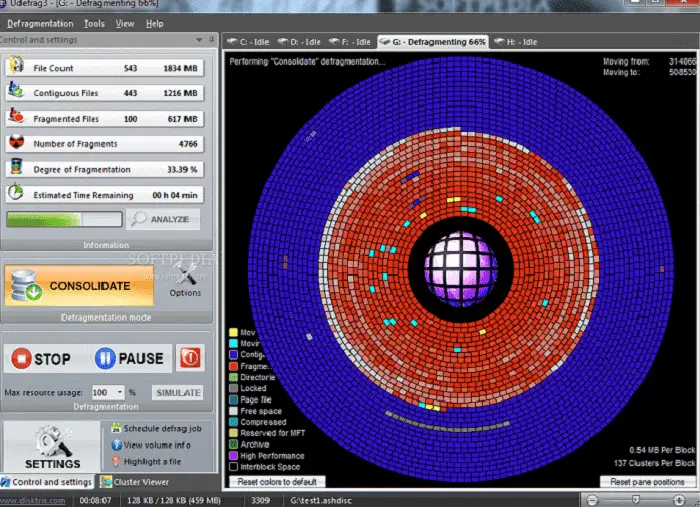Image resolution: width=700 pixels, height=507 pixels.
Task: Click the cyan legend color swatch
Action: click(x=233, y=344)
